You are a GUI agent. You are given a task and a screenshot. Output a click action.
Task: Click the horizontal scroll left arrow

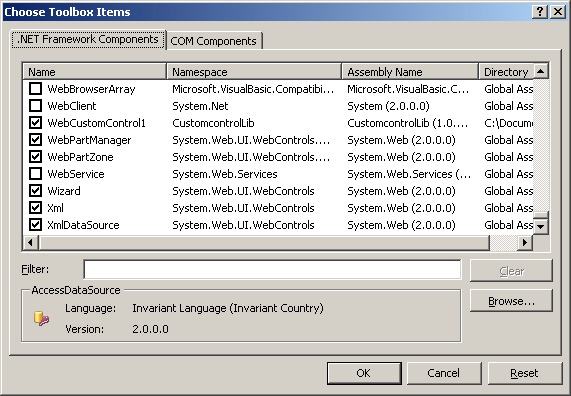click(30, 243)
